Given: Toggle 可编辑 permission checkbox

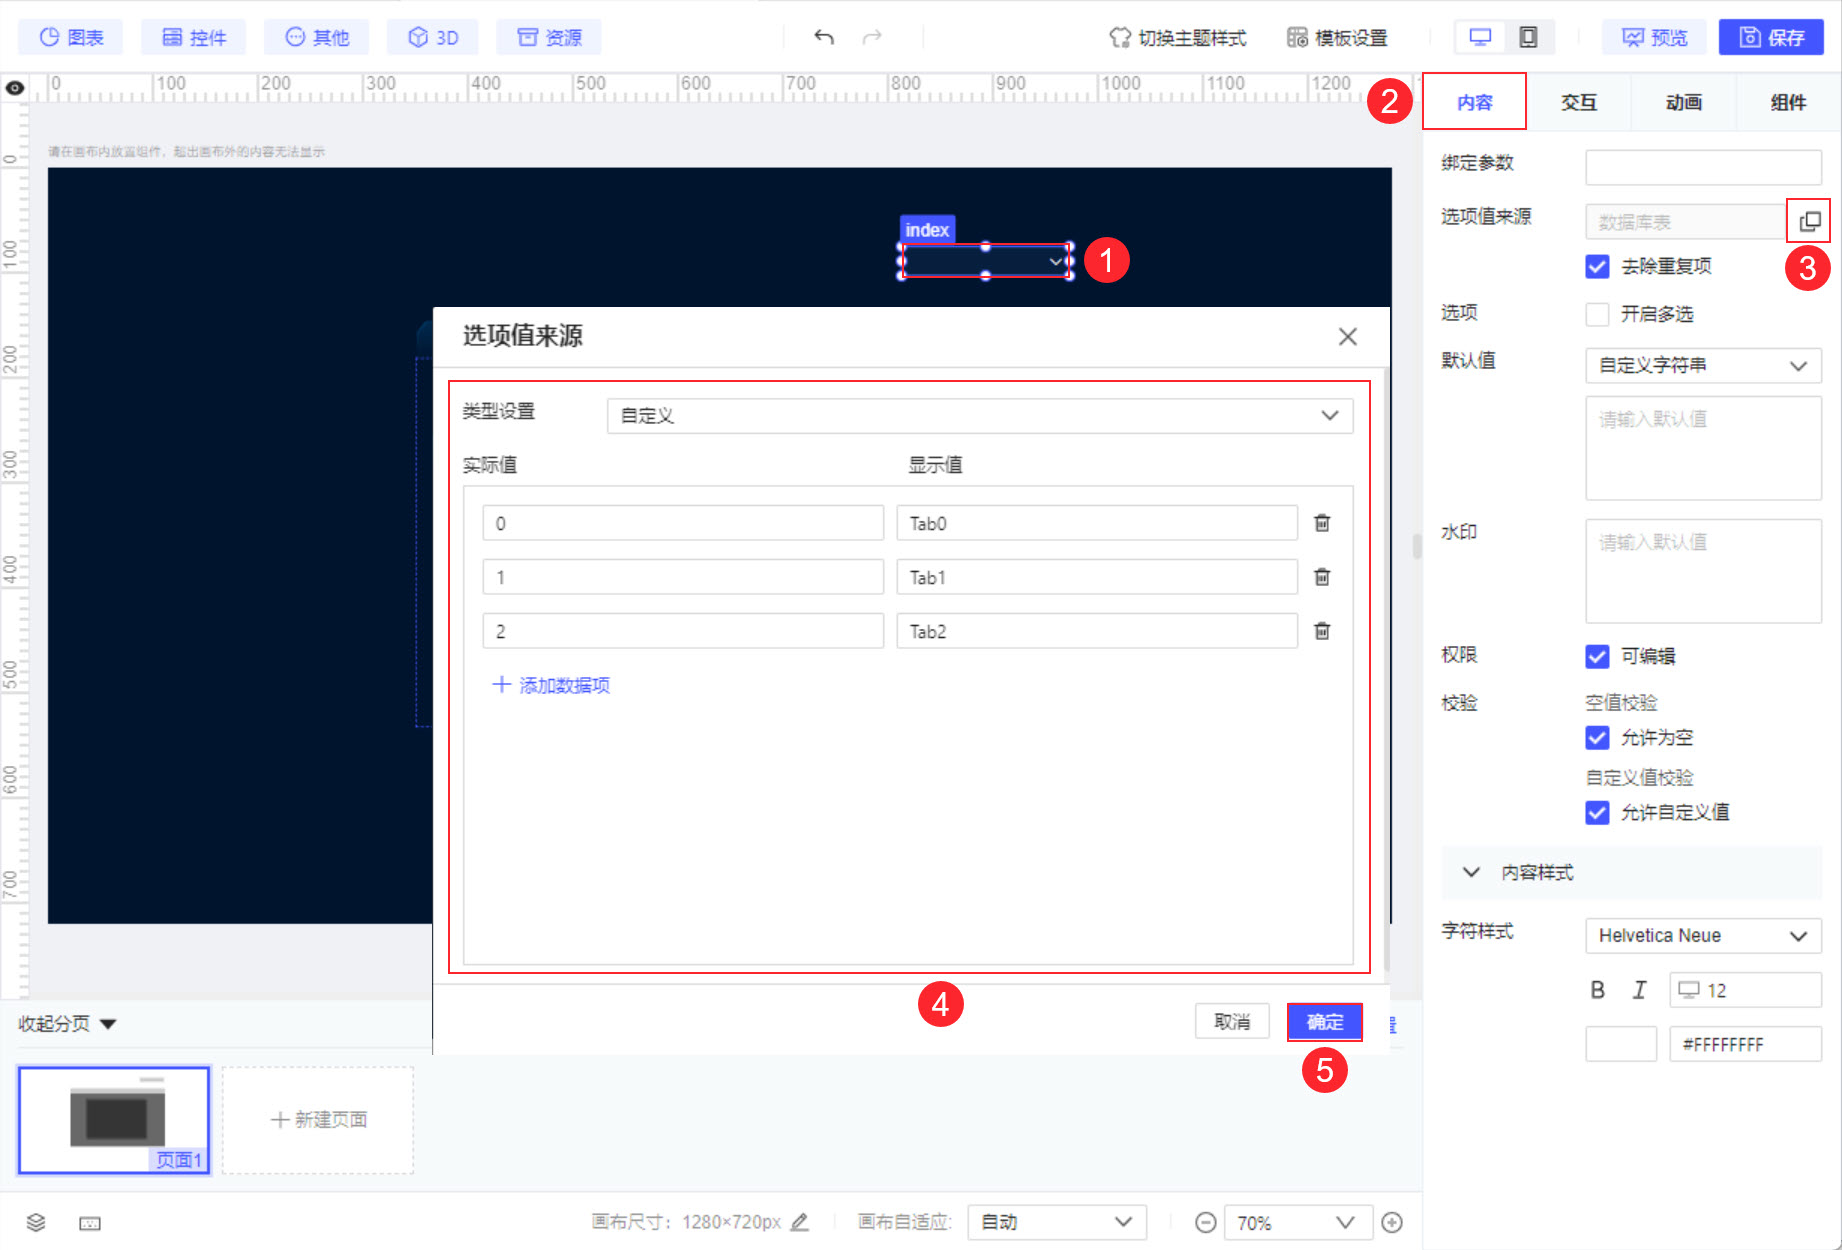Looking at the screenshot, I should click(1597, 656).
